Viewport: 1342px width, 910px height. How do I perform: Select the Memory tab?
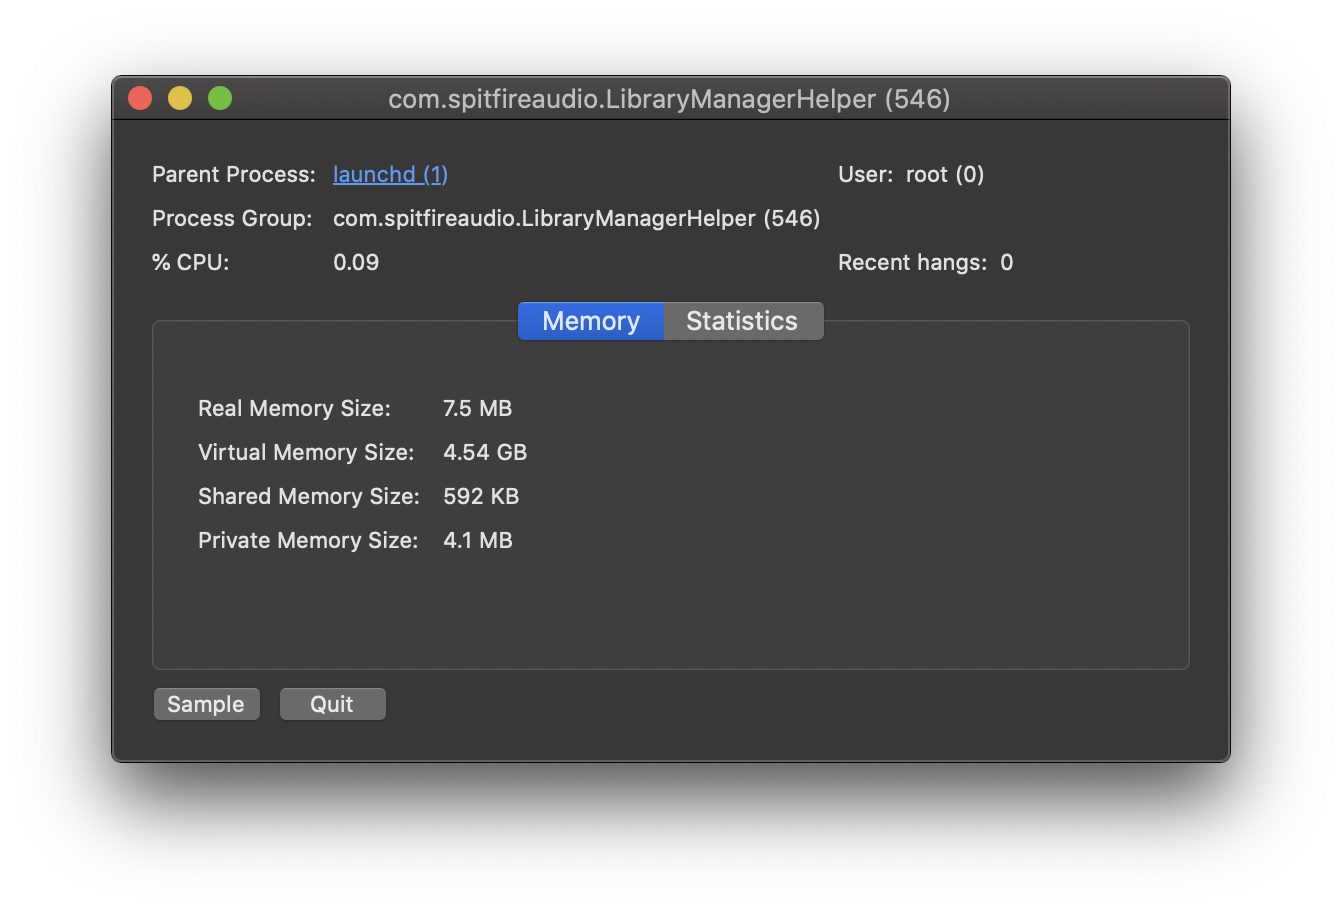(x=591, y=321)
